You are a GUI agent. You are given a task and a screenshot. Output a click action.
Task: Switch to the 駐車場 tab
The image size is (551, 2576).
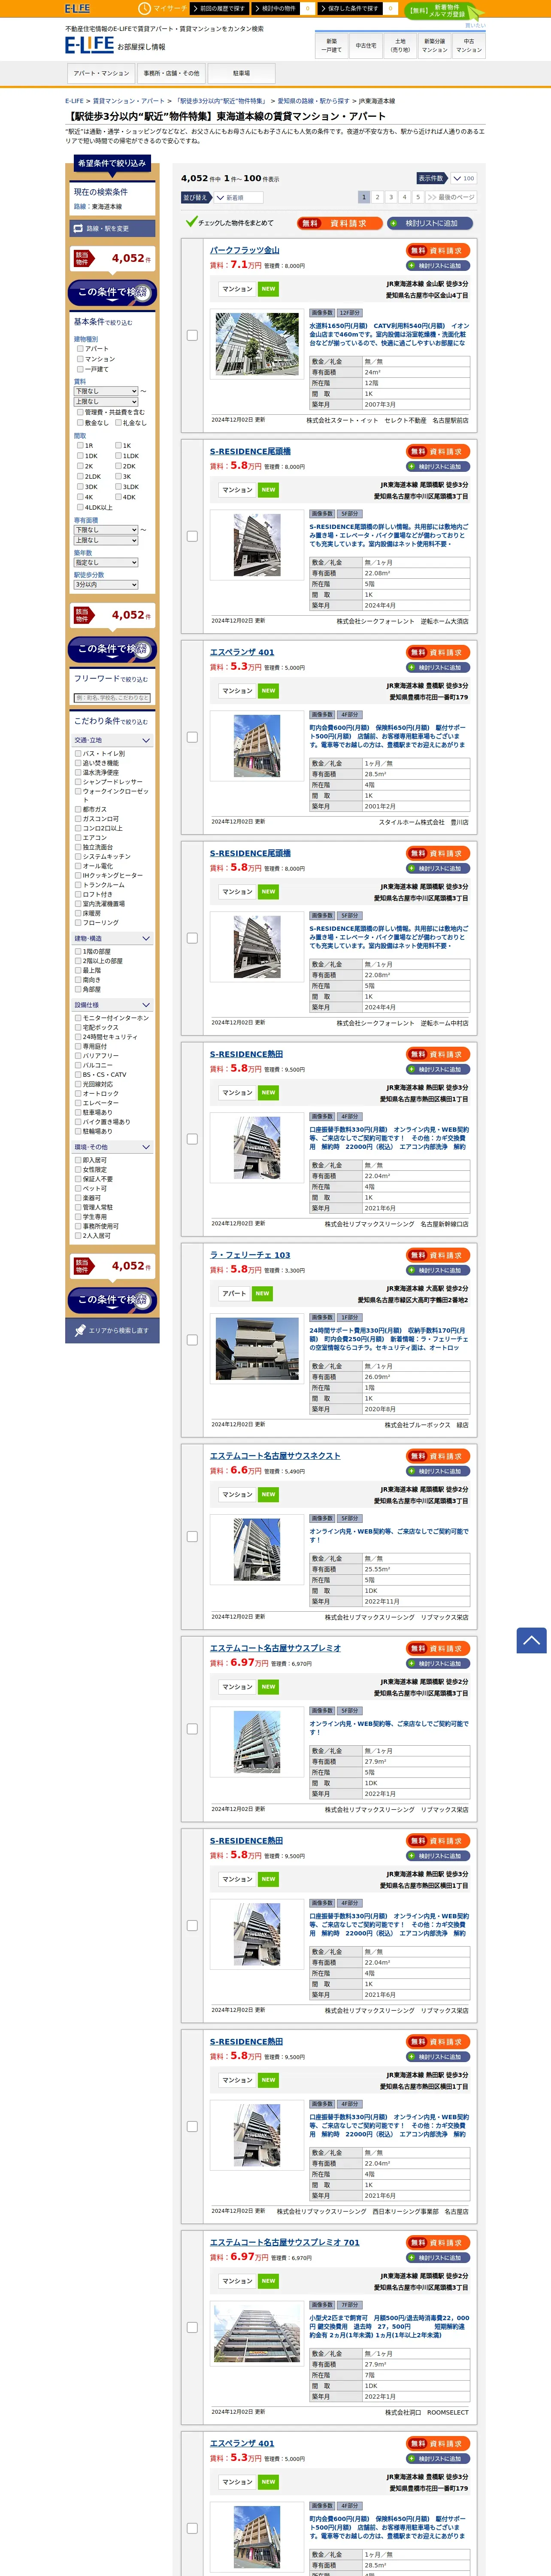pos(241,73)
